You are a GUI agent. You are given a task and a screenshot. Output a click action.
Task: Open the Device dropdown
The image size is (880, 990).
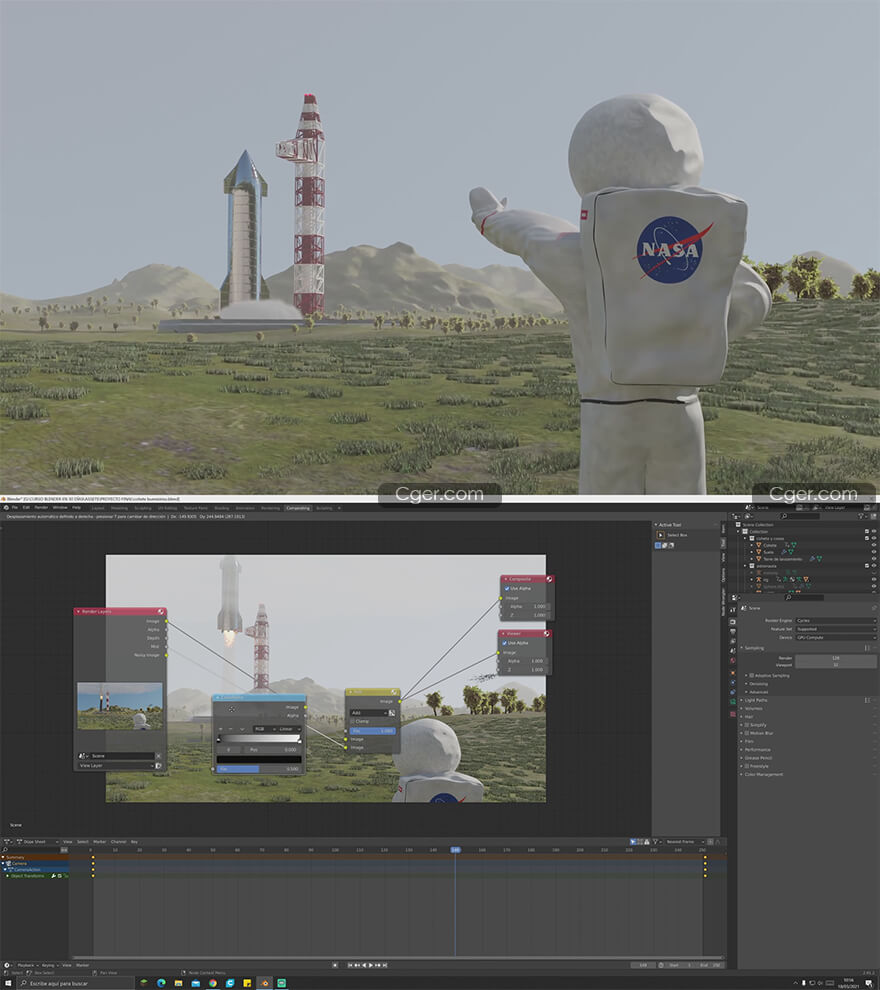coord(836,638)
